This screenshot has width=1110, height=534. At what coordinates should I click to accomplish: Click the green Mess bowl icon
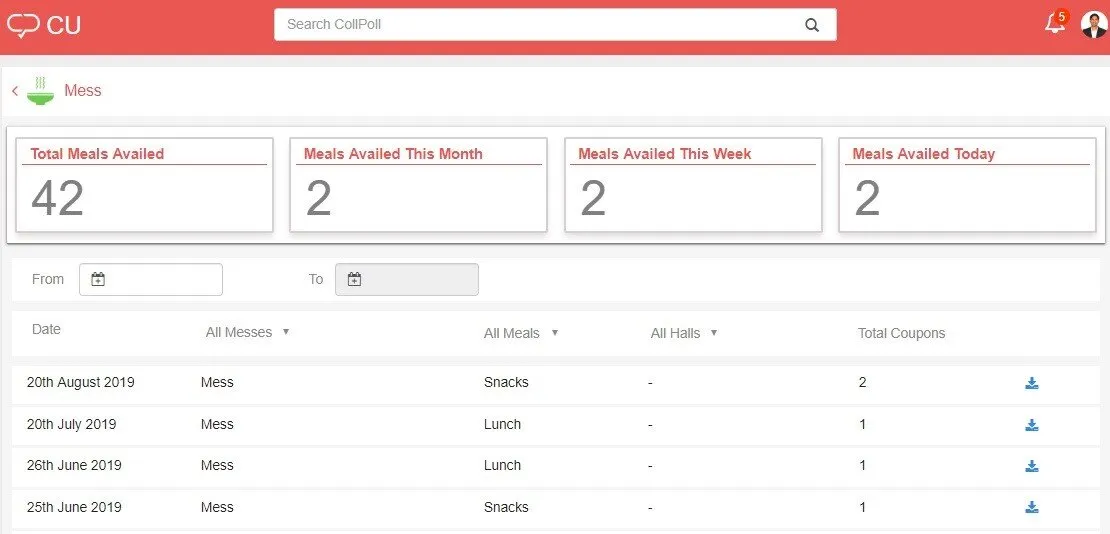(x=41, y=90)
